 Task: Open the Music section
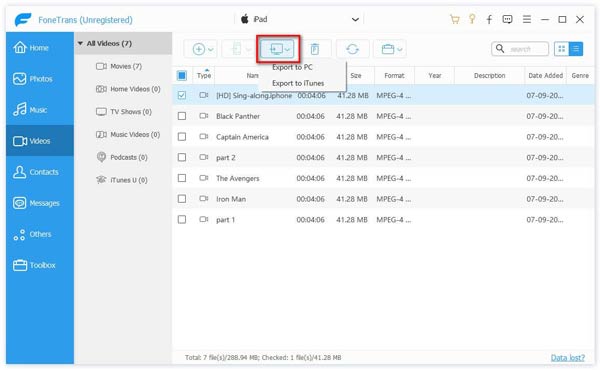tap(40, 110)
